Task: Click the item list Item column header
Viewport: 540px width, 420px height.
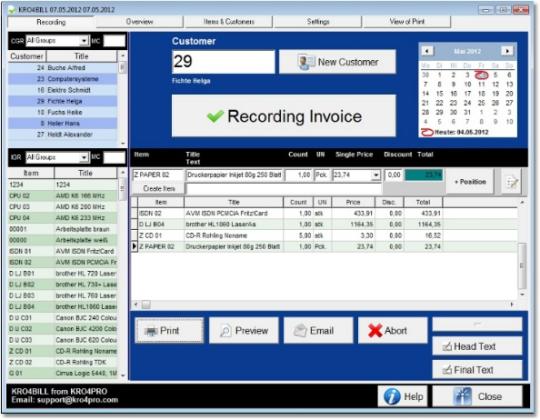Action: (31, 173)
